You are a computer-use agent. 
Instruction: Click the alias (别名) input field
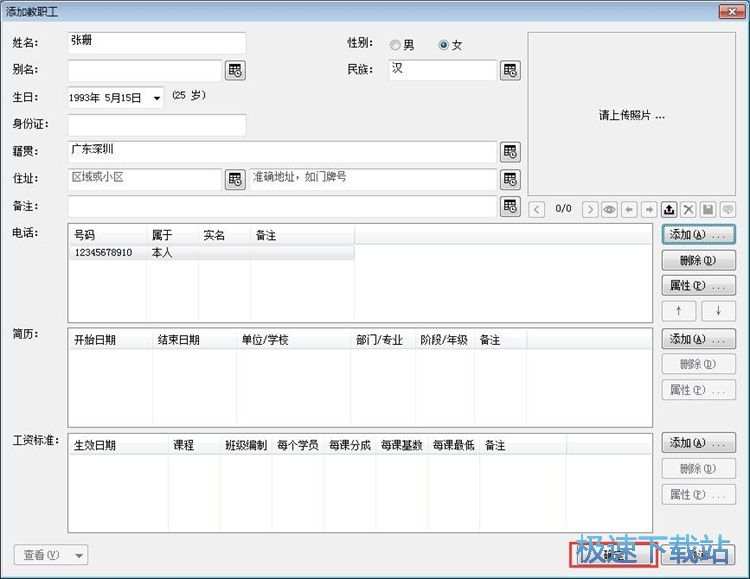144,70
